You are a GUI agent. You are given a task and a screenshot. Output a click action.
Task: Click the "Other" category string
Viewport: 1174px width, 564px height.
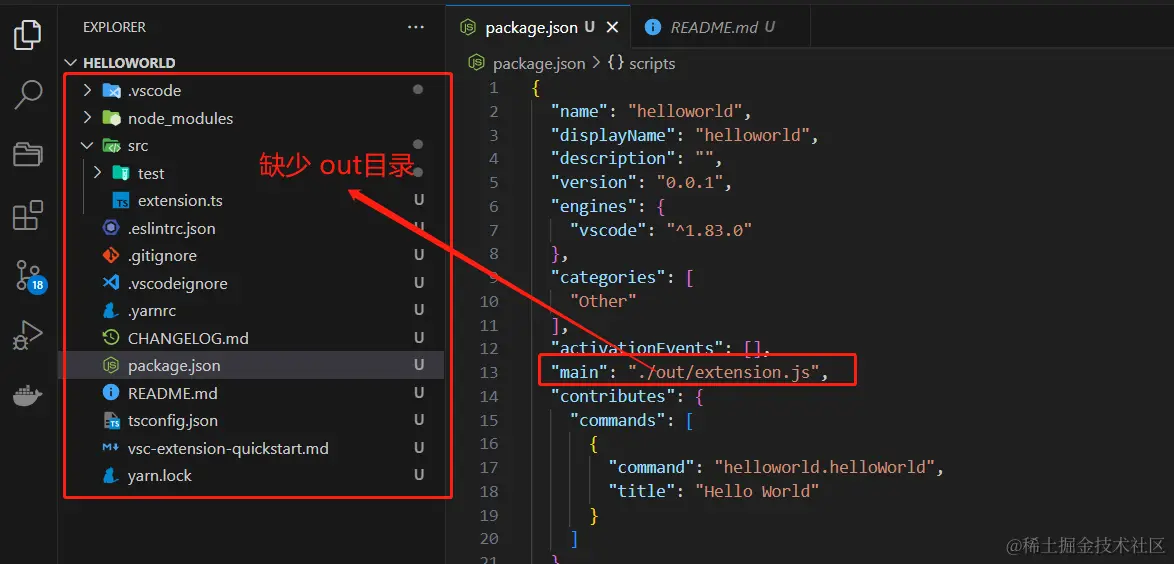click(x=603, y=301)
